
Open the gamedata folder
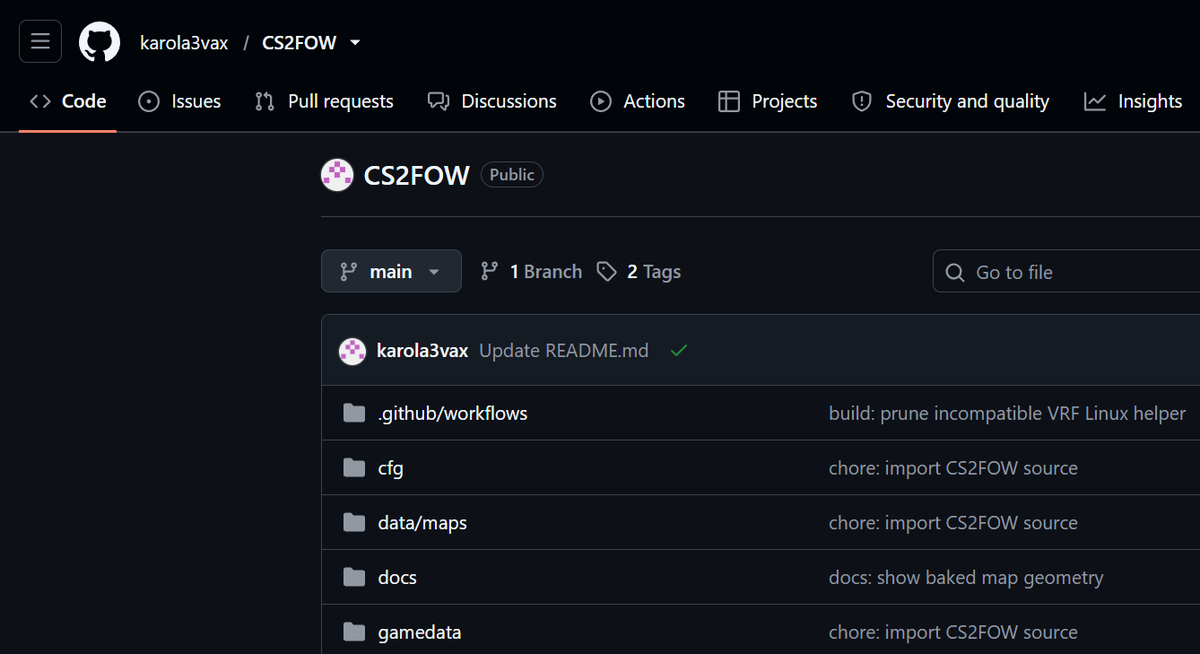(420, 633)
